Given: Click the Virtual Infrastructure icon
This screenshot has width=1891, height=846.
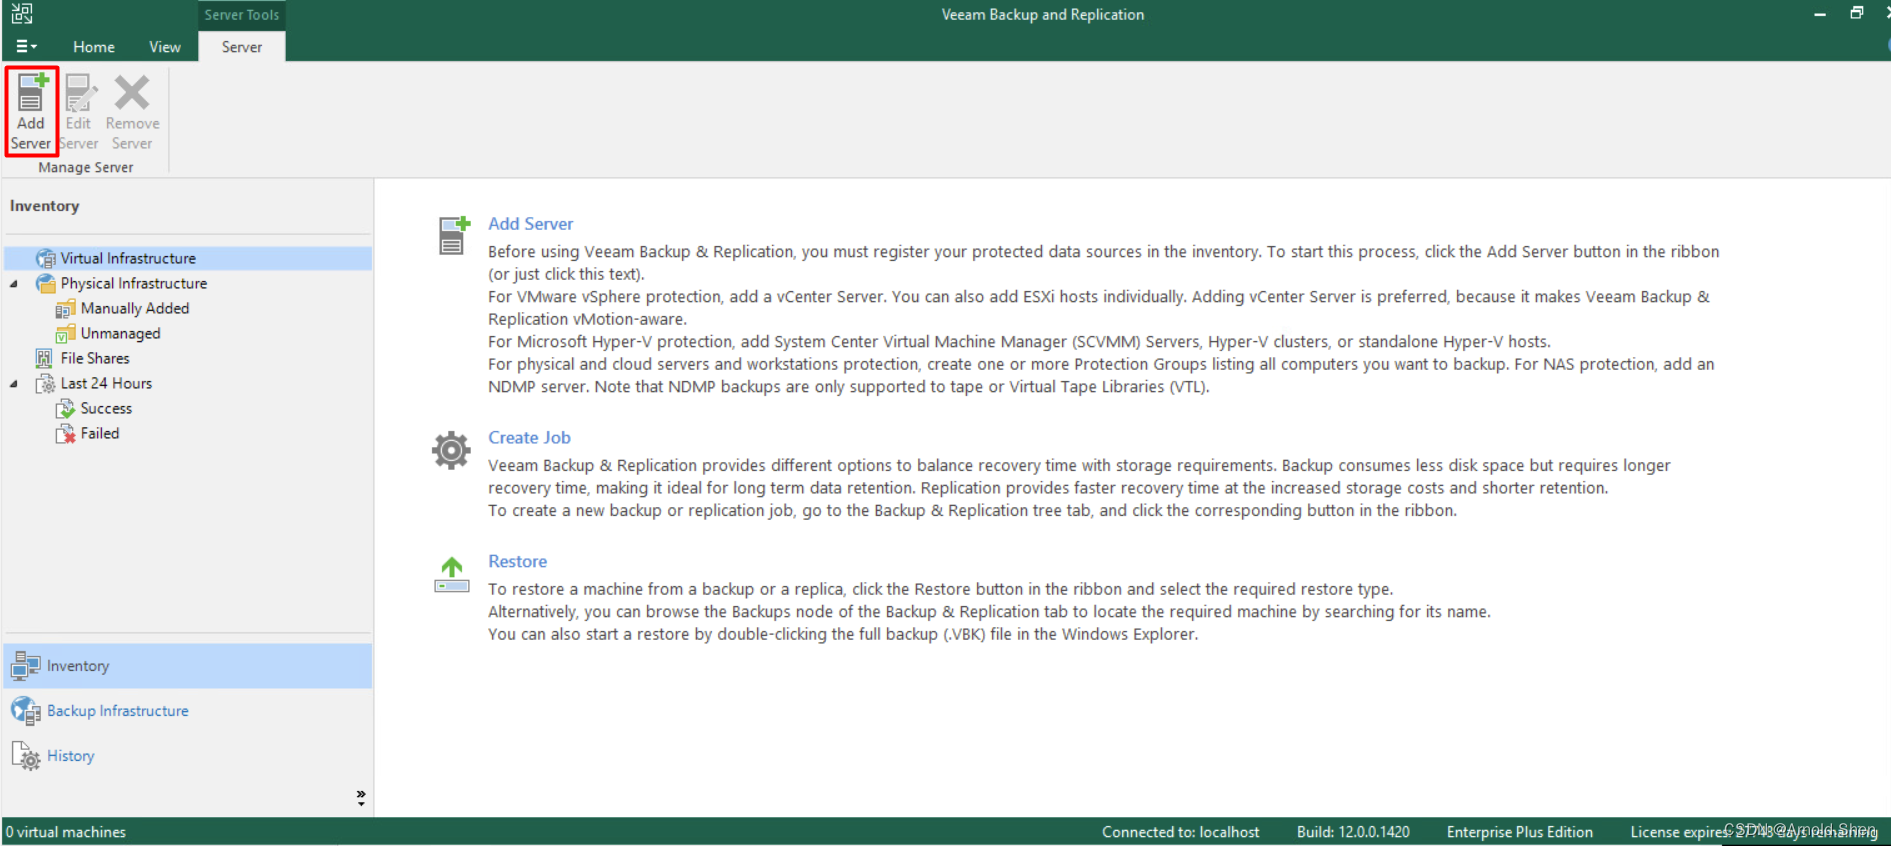Looking at the screenshot, I should tap(45, 258).
